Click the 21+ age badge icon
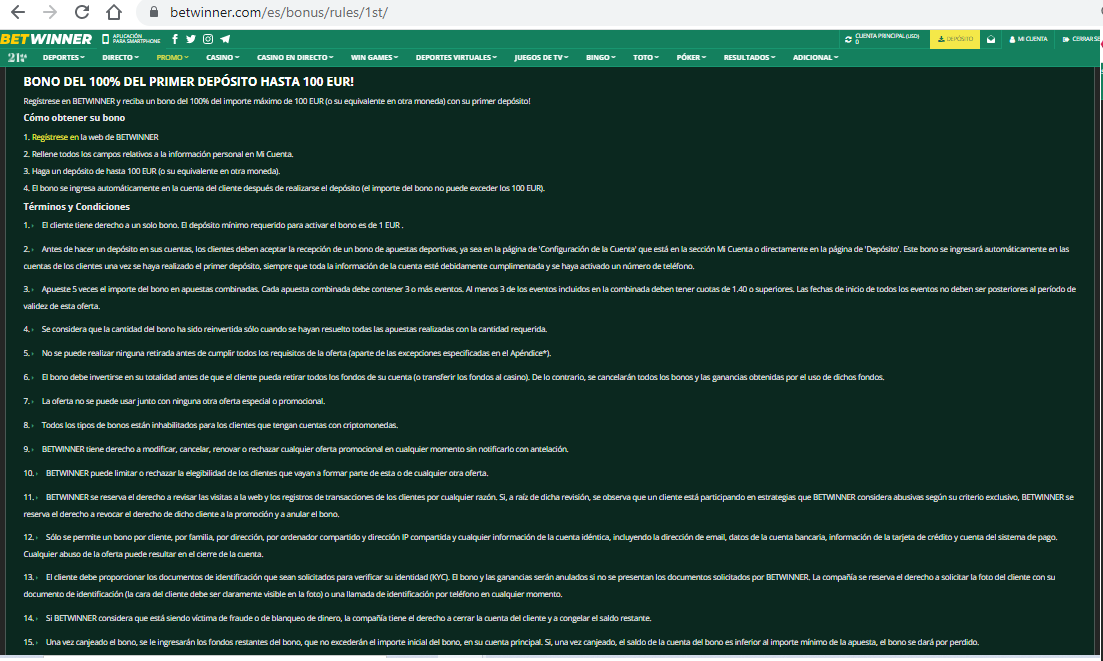Image resolution: width=1103 pixels, height=661 pixels. [x=17, y=57]
